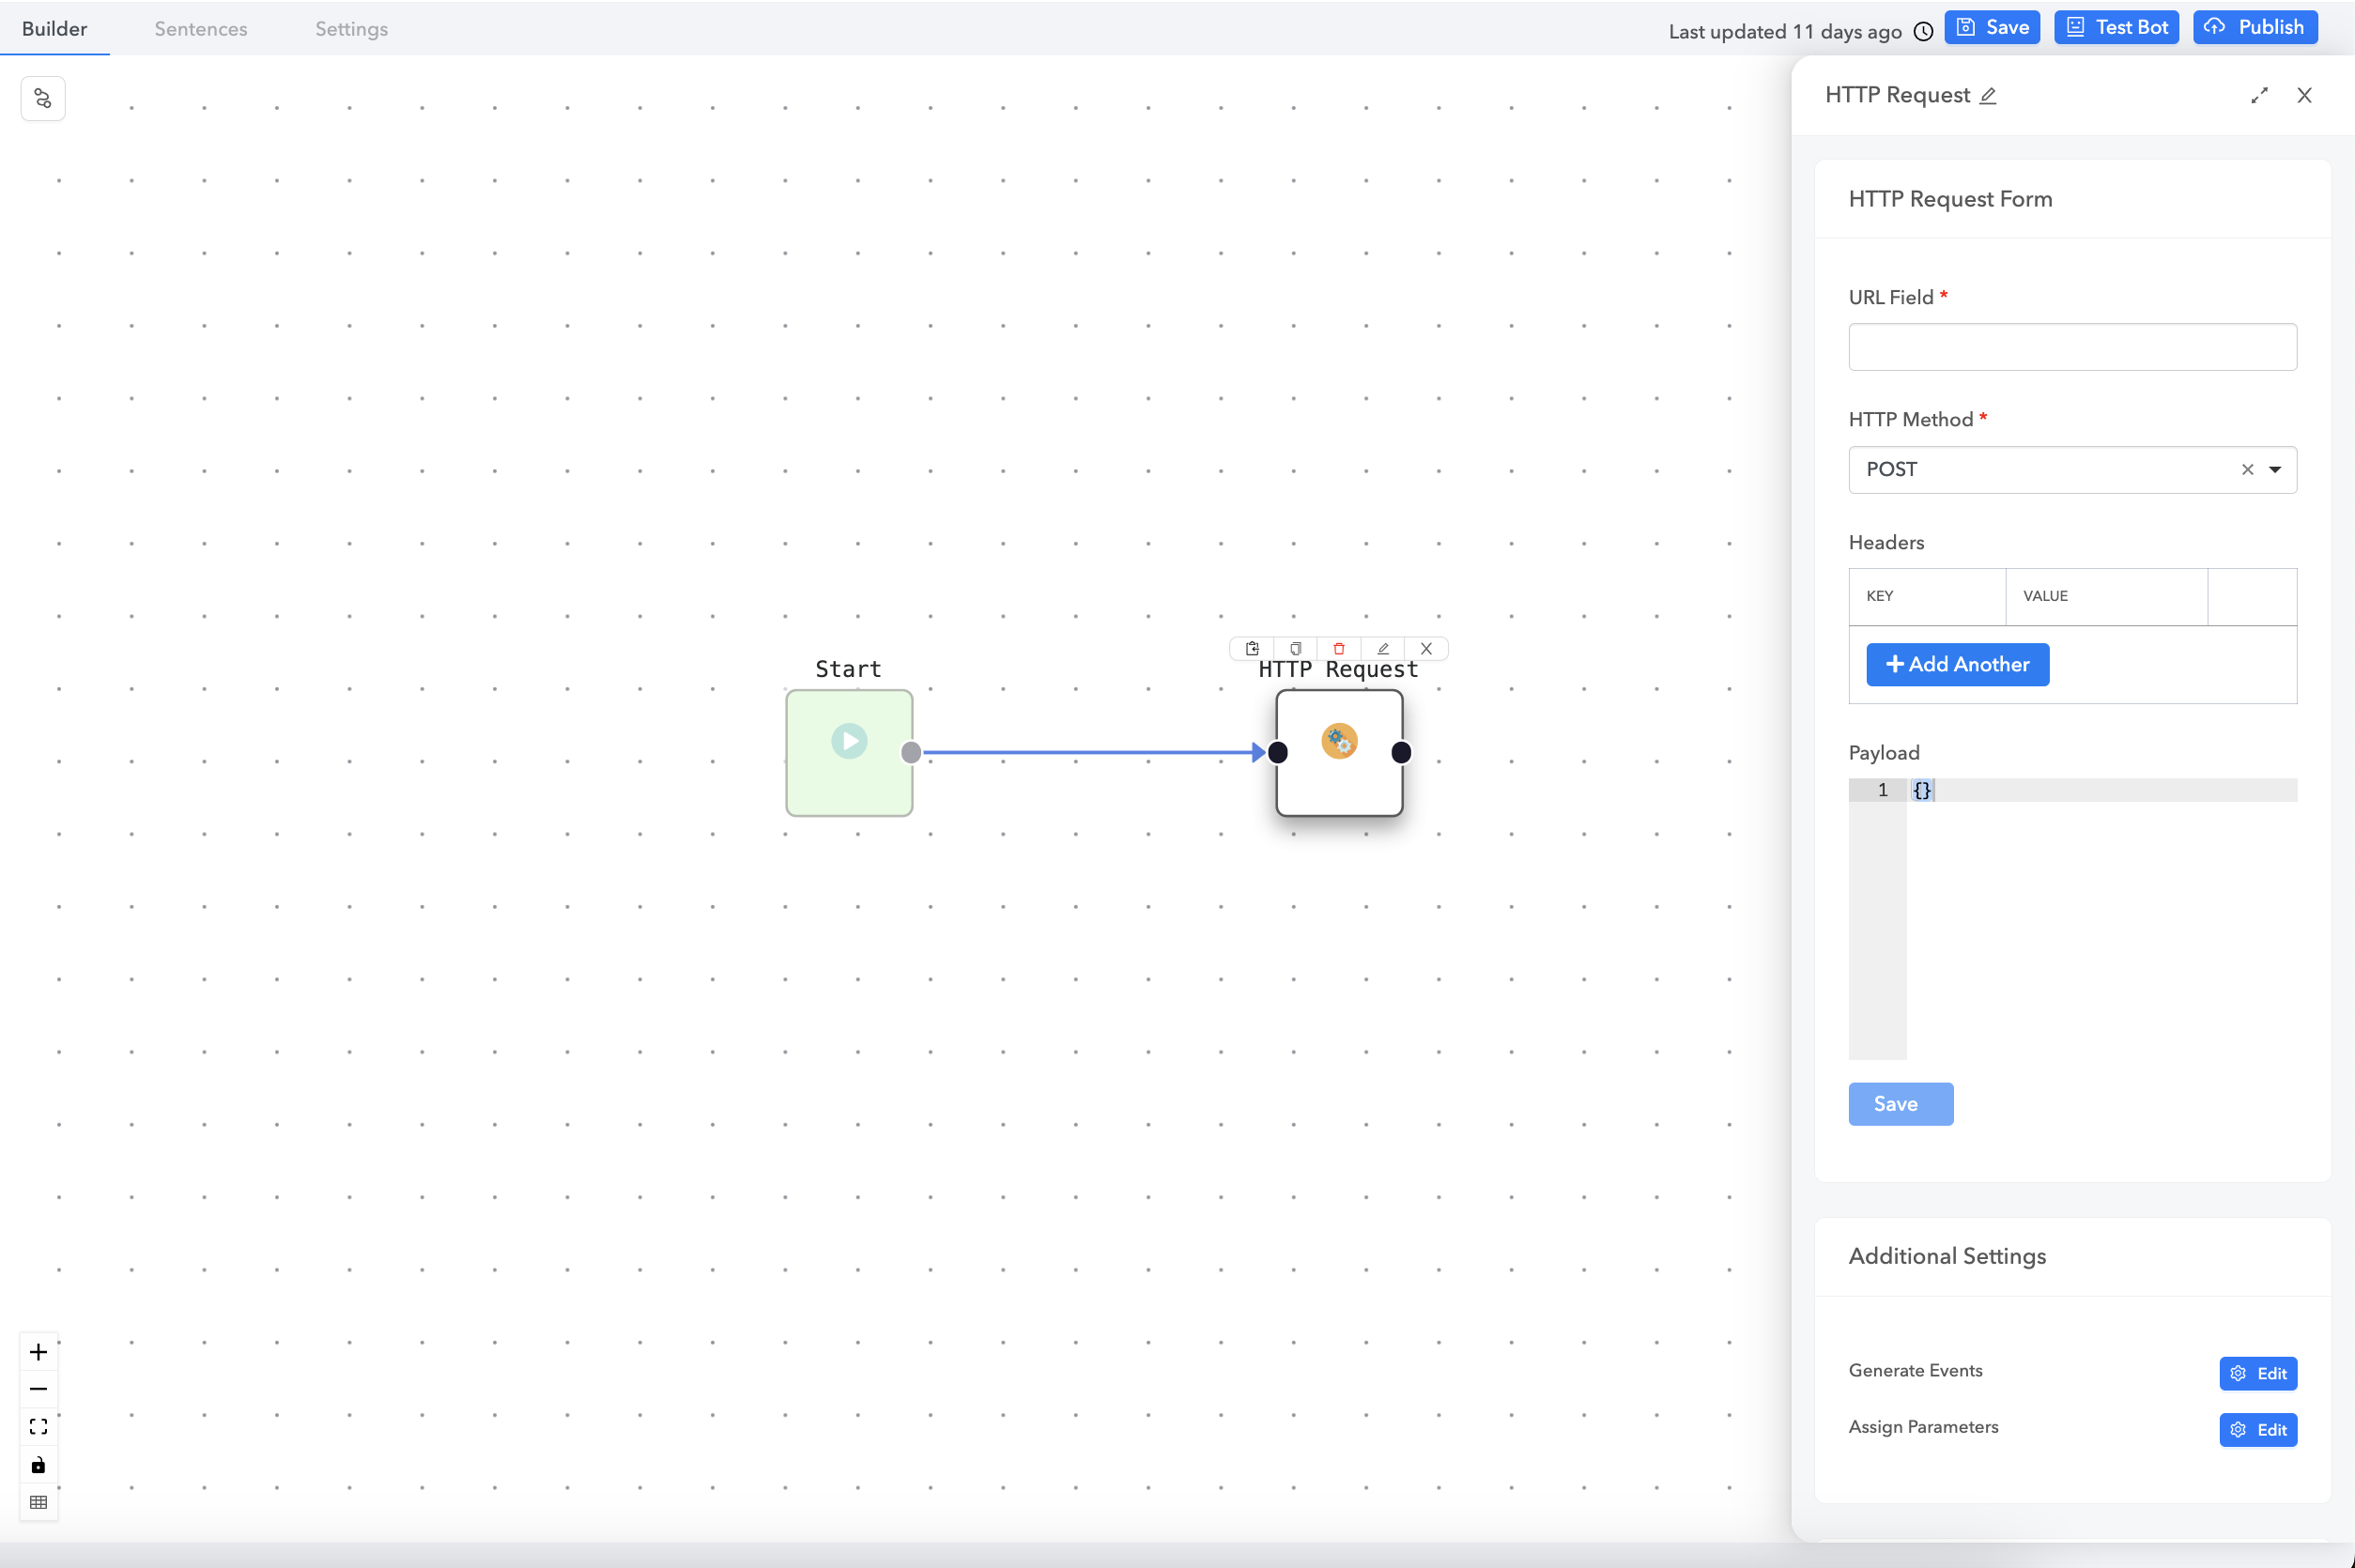
Task: Click the Publish button
Action: (x=2255, y=28)
